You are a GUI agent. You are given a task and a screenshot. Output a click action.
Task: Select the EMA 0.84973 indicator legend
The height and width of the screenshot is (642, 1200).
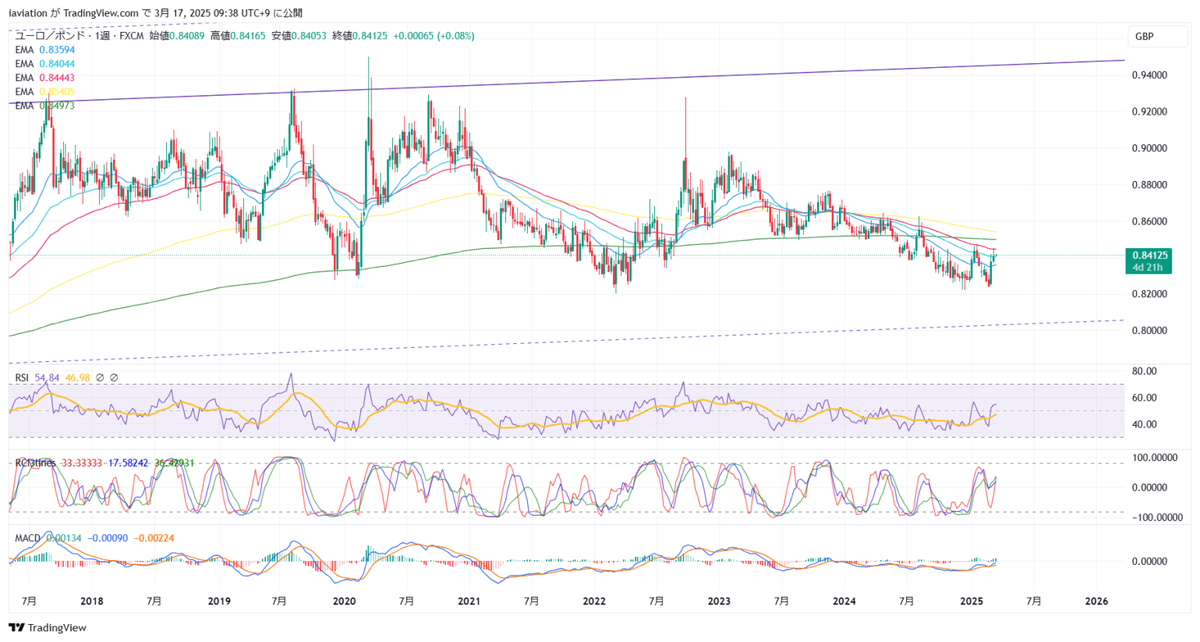pyautogui.click(x=44, y=105)
